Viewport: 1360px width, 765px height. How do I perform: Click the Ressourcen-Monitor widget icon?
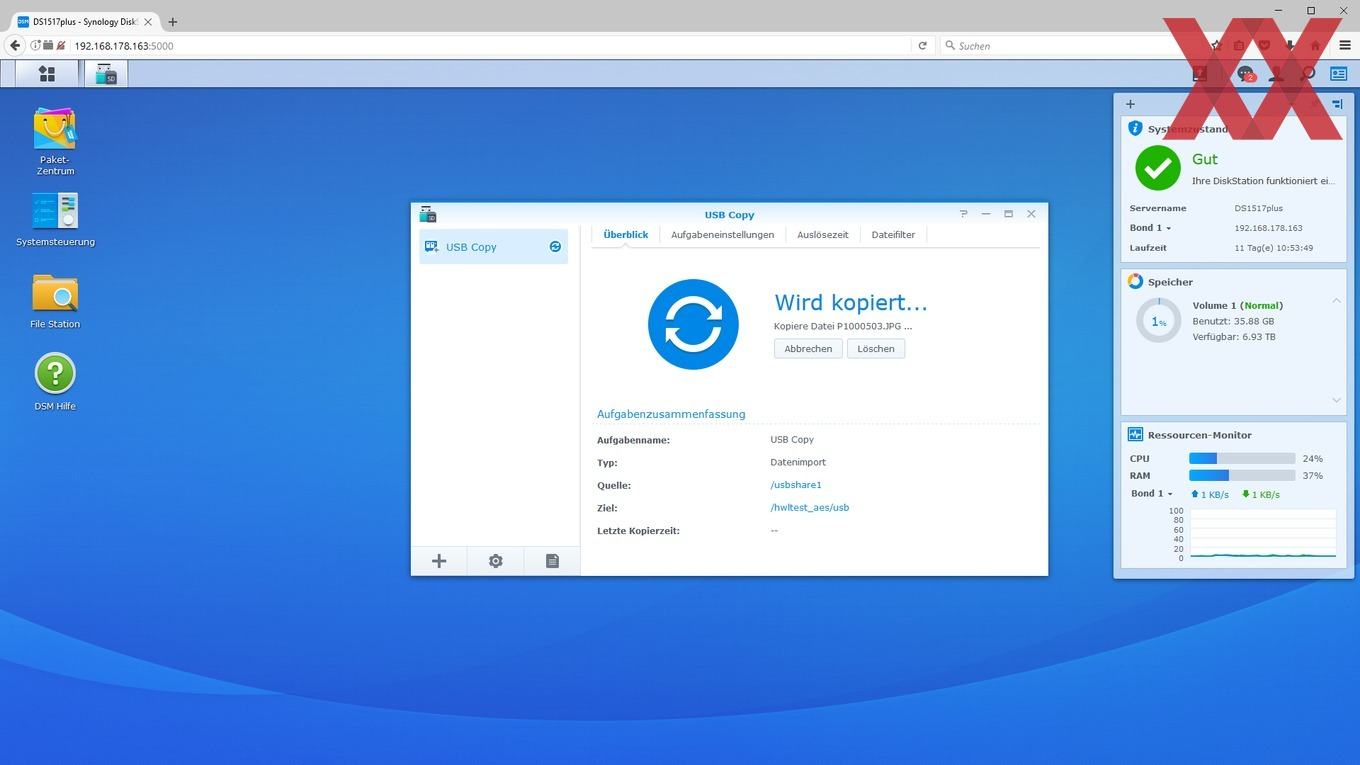(1135, 434)
